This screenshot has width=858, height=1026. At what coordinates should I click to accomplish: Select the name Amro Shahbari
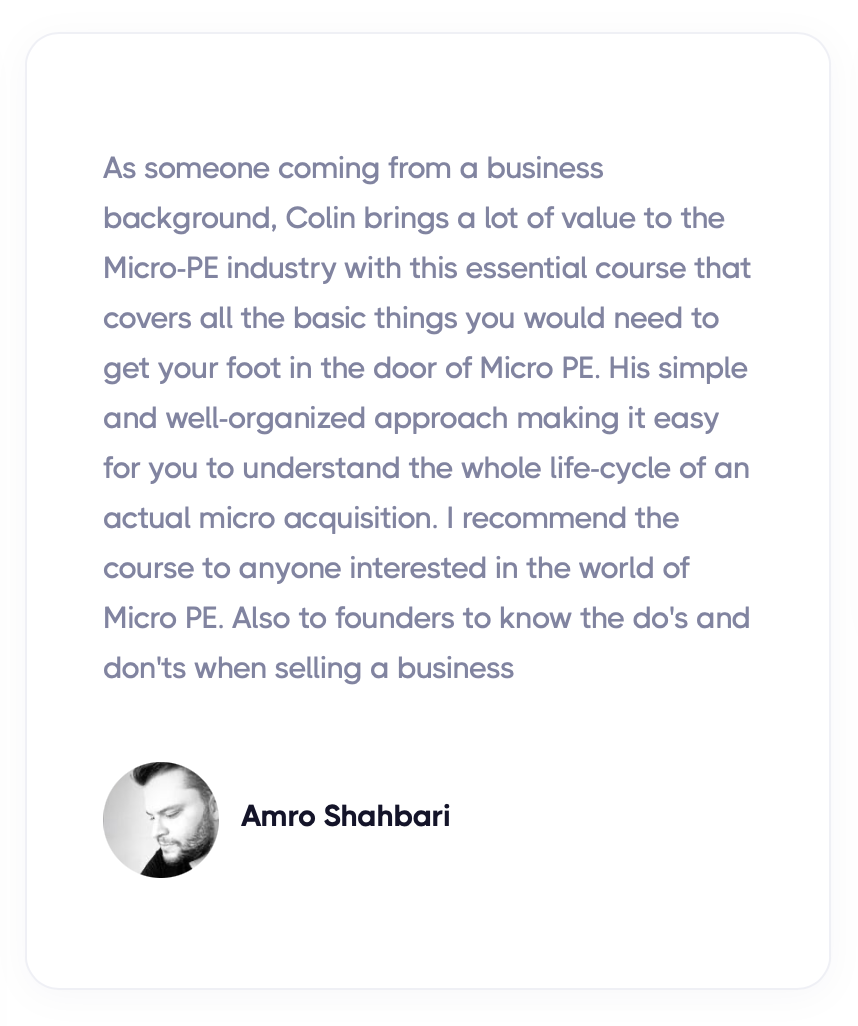pos(345,816)
